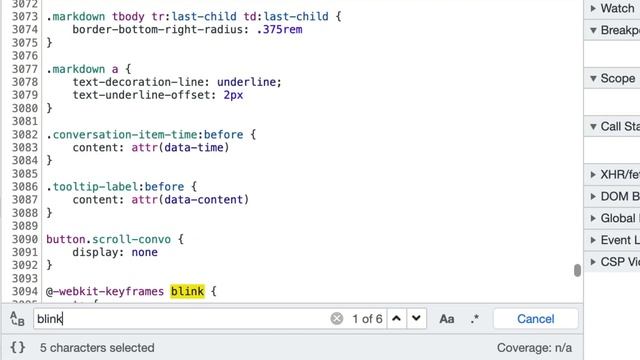Expand the XHR/fetch Breakpoints section
Image resolution: width=640 pixels, height=360 pixels.
click(x=612, y=175)
